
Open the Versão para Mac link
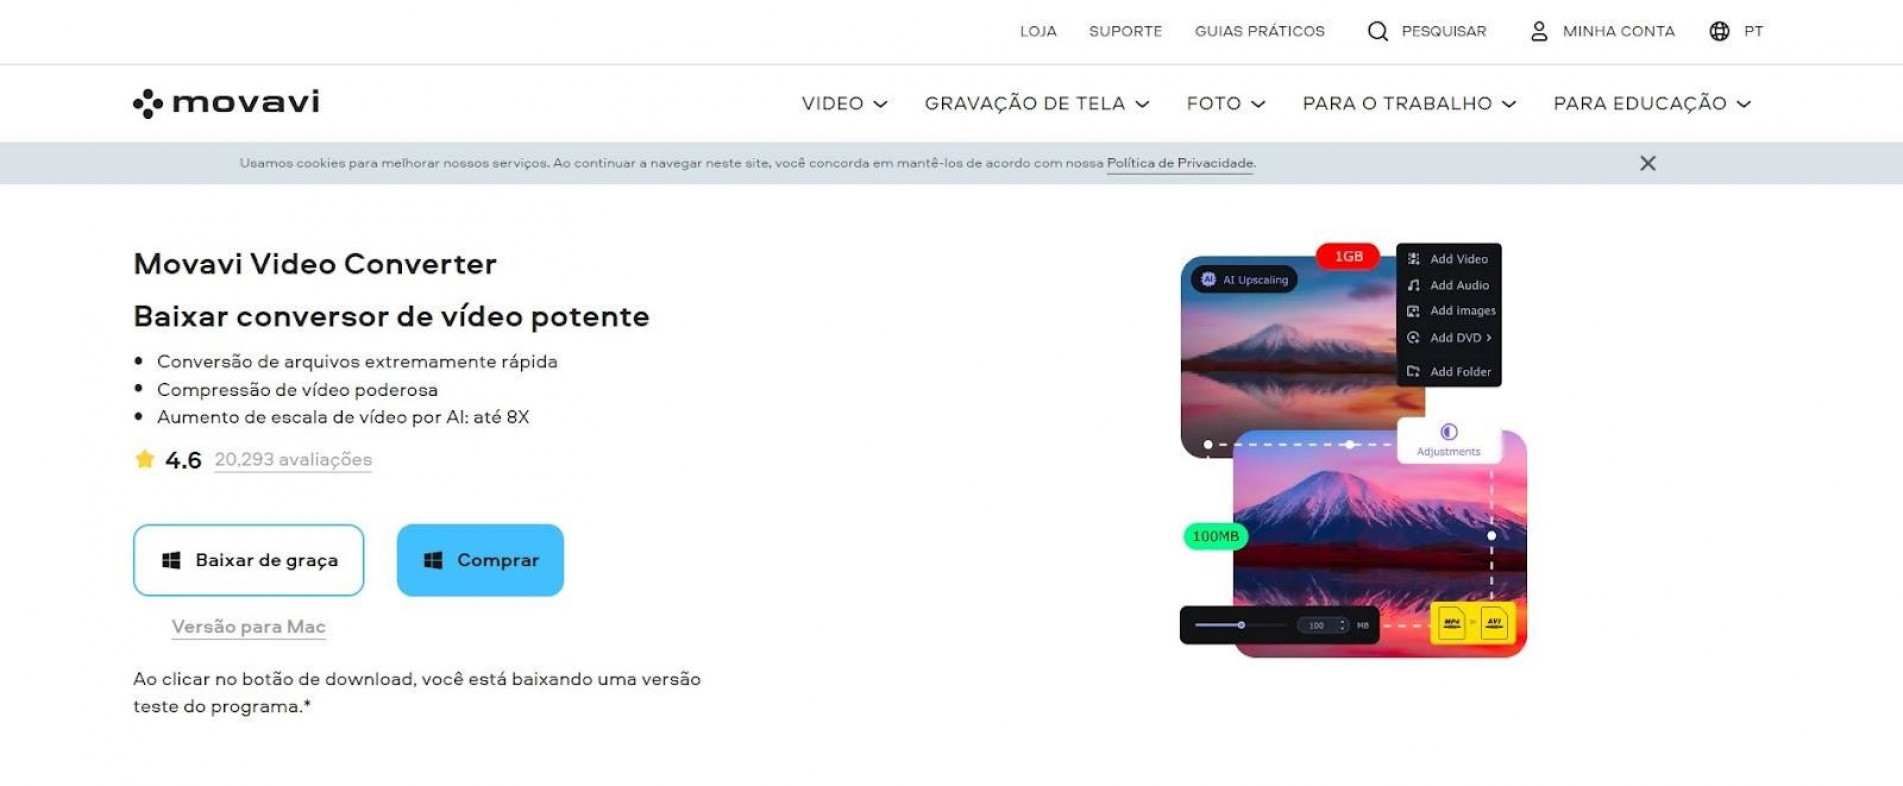click(x=248, y=626)
